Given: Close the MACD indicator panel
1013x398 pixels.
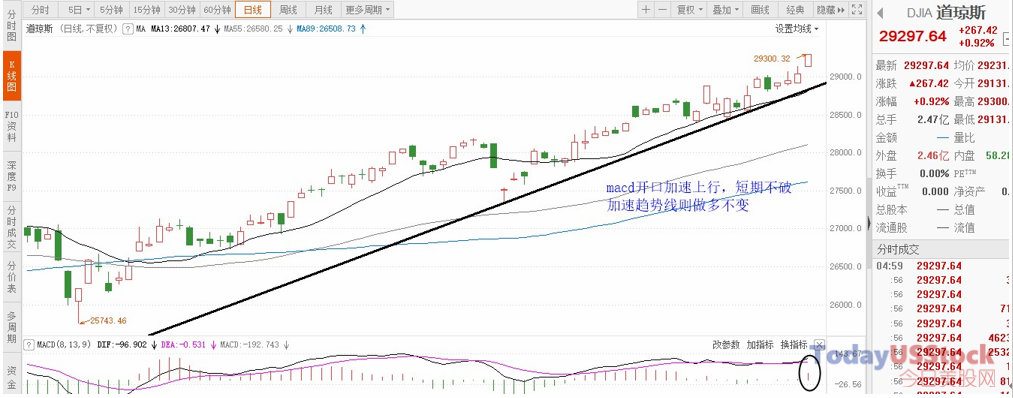Looking at the screenshot, I should tap(819, 344).
